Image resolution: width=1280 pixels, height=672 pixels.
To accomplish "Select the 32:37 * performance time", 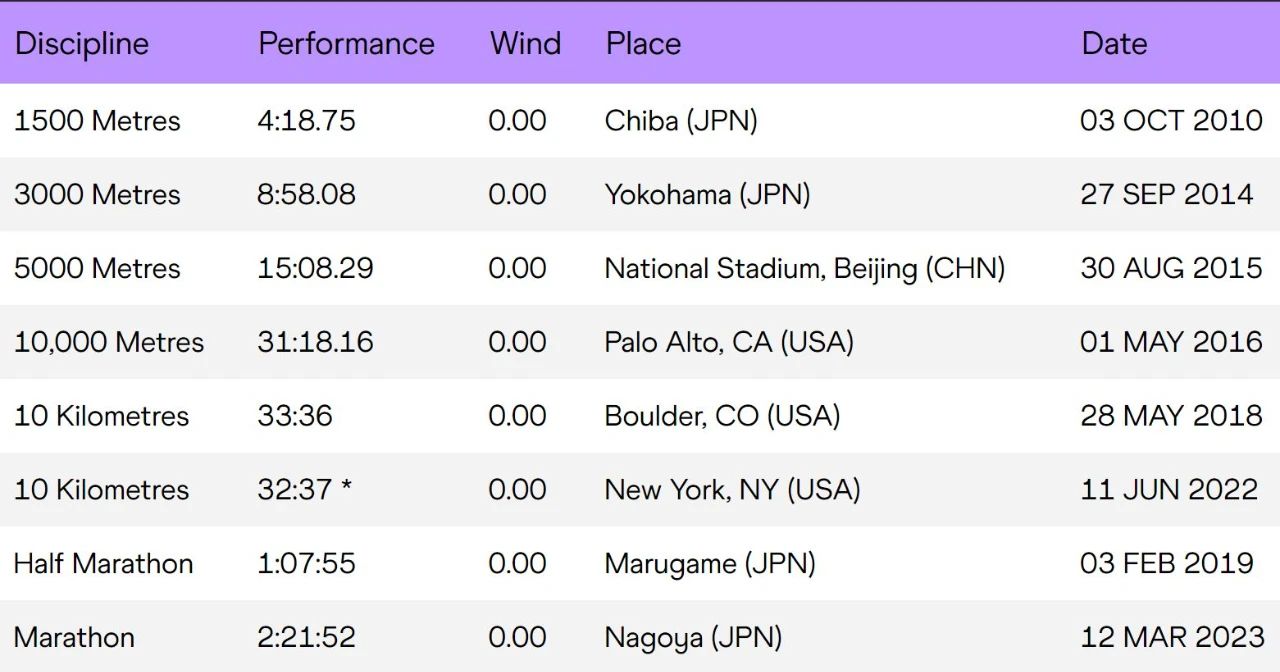I will pyautogui.click(x=304, y=490).
